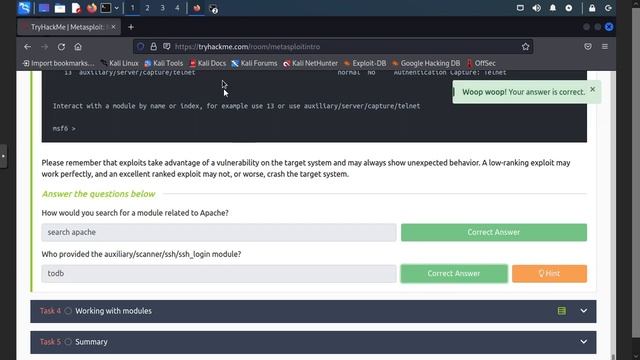Image resolution: width=640 pixels, height=360 pixels.
Task: Lock the screen via the padlock icon
Action: click(x=592, y=8)
